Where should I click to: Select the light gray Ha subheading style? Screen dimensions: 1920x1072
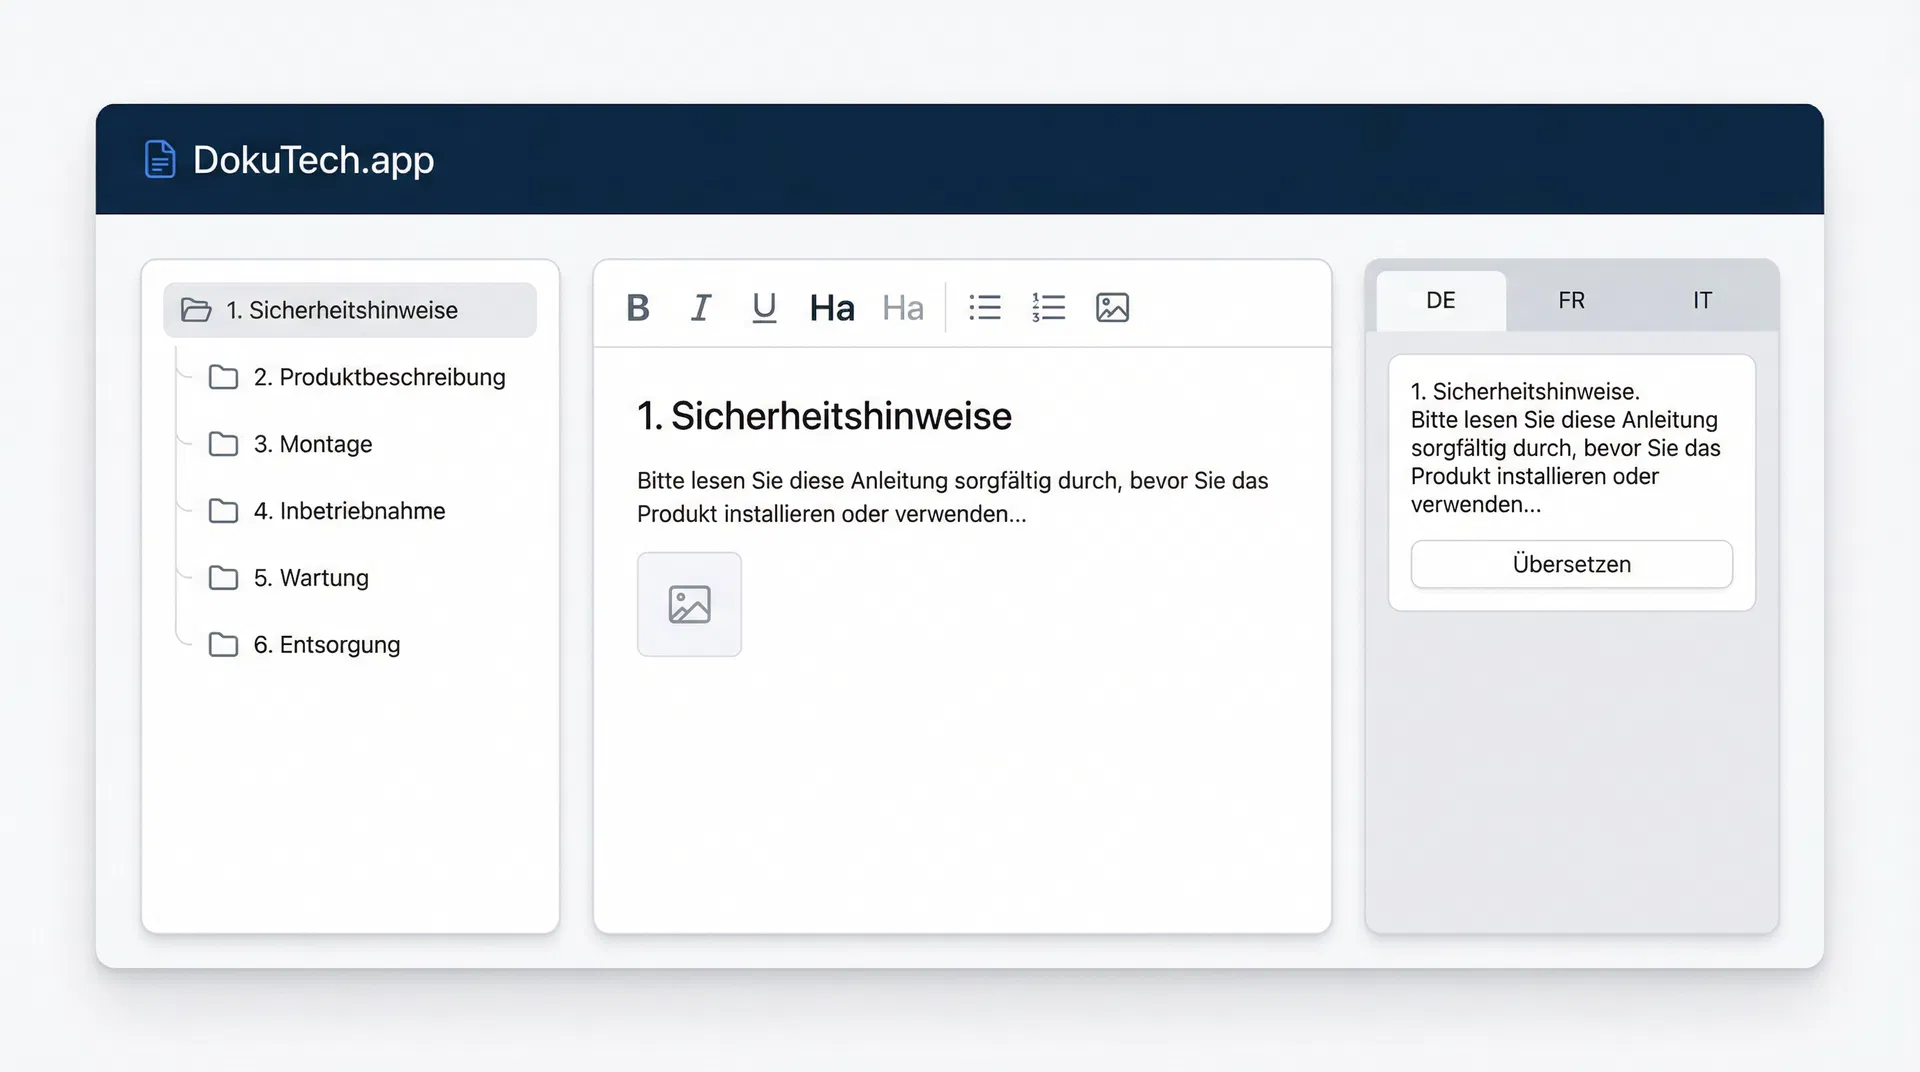(902, 308)
